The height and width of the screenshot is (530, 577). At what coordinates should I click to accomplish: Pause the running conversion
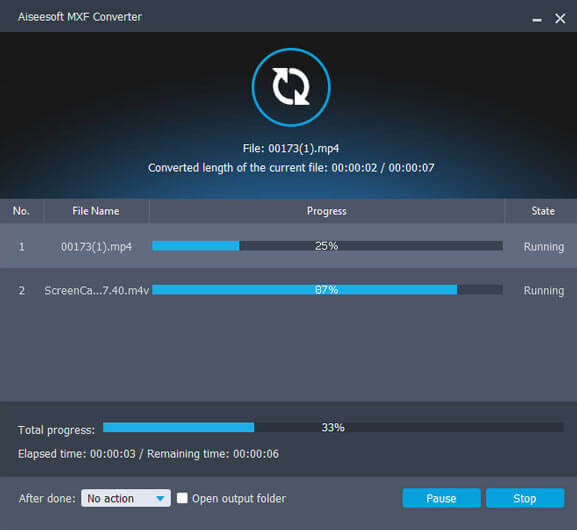pos(441,498)
